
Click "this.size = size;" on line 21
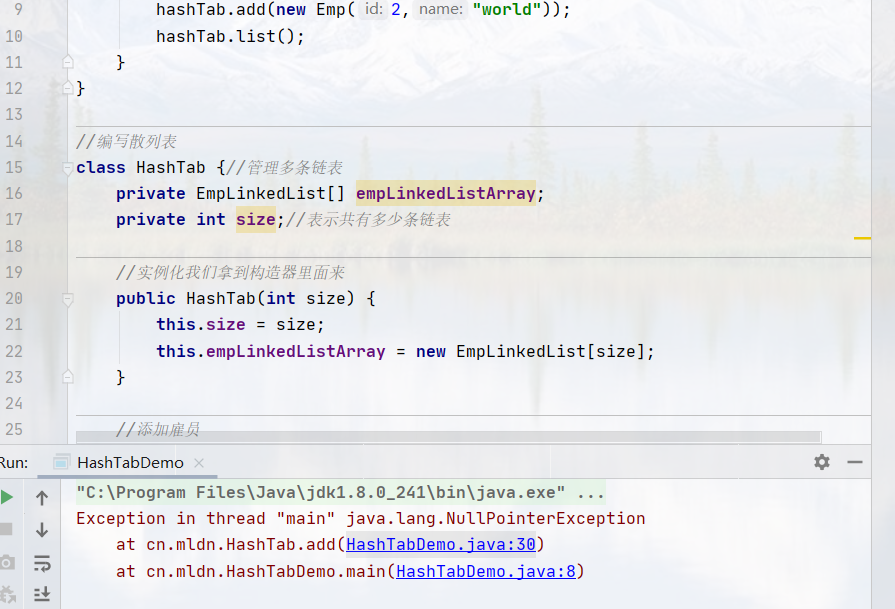[x=240, y=325]
